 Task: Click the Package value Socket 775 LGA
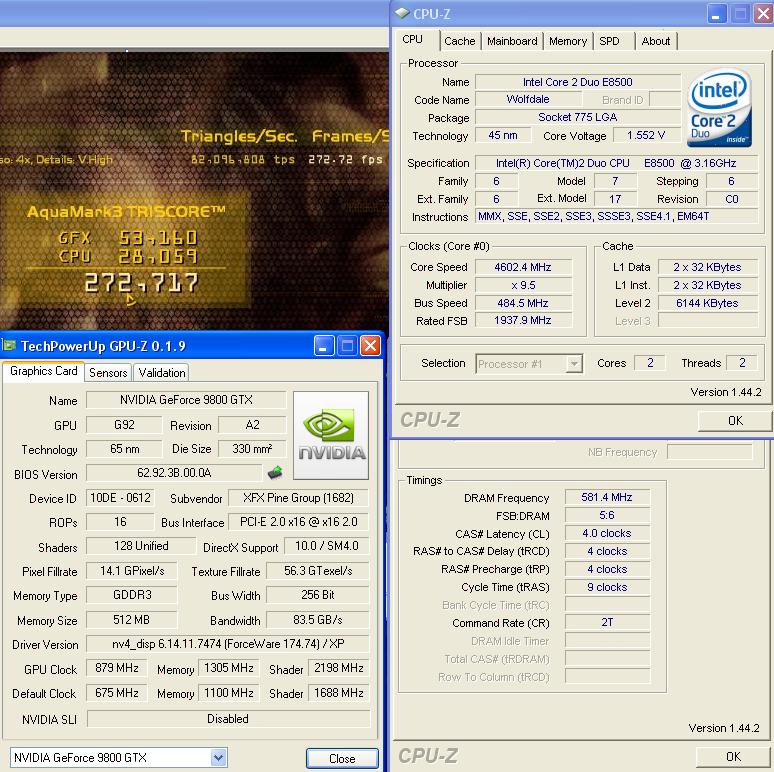578,117
